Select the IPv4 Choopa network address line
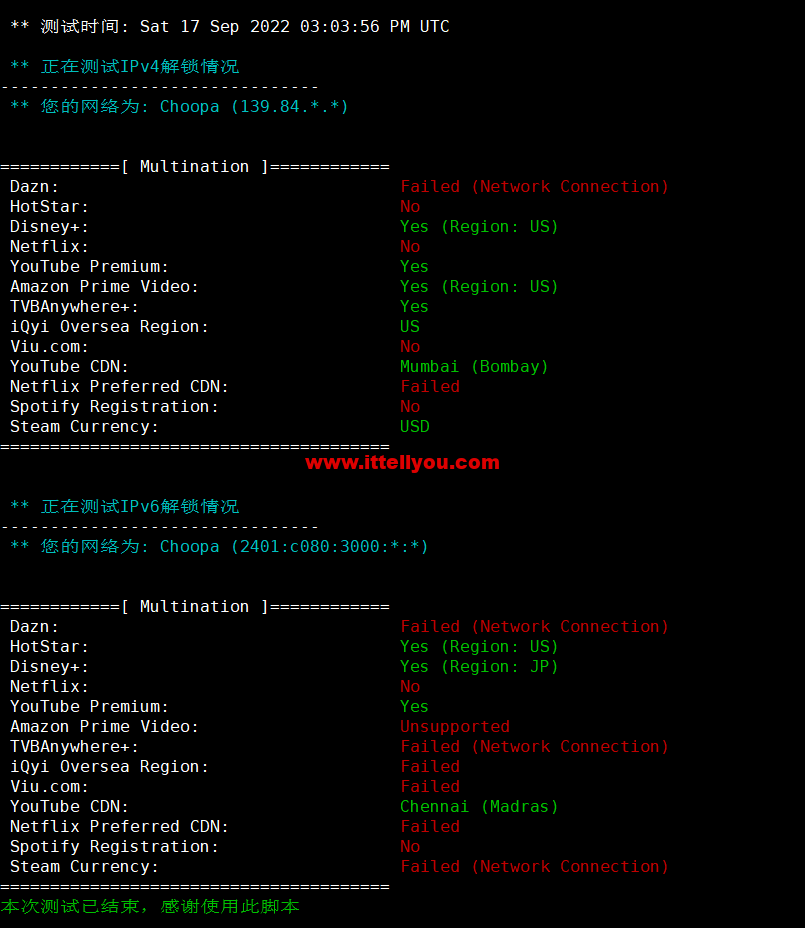 (x=179, y=107)
